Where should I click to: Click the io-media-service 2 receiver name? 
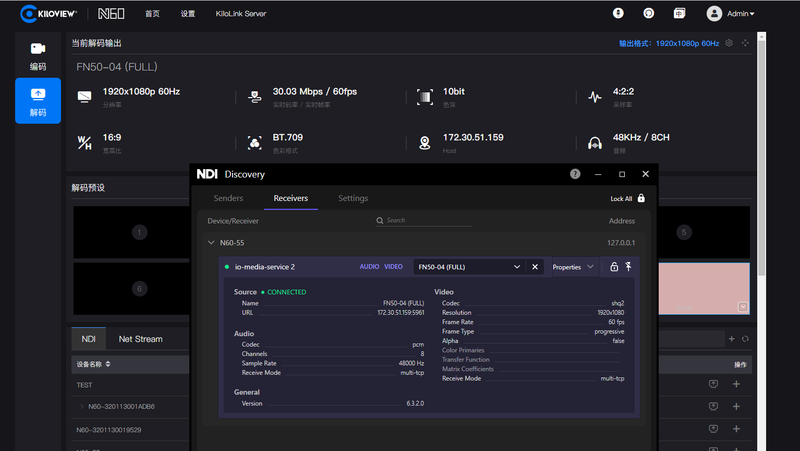(264, 267)
